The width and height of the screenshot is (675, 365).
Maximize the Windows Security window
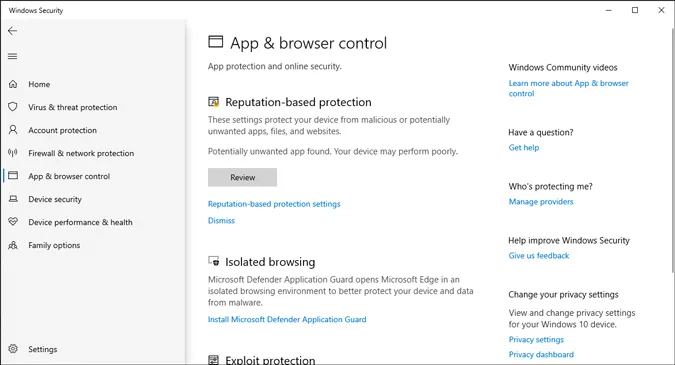tap(635, 10)
